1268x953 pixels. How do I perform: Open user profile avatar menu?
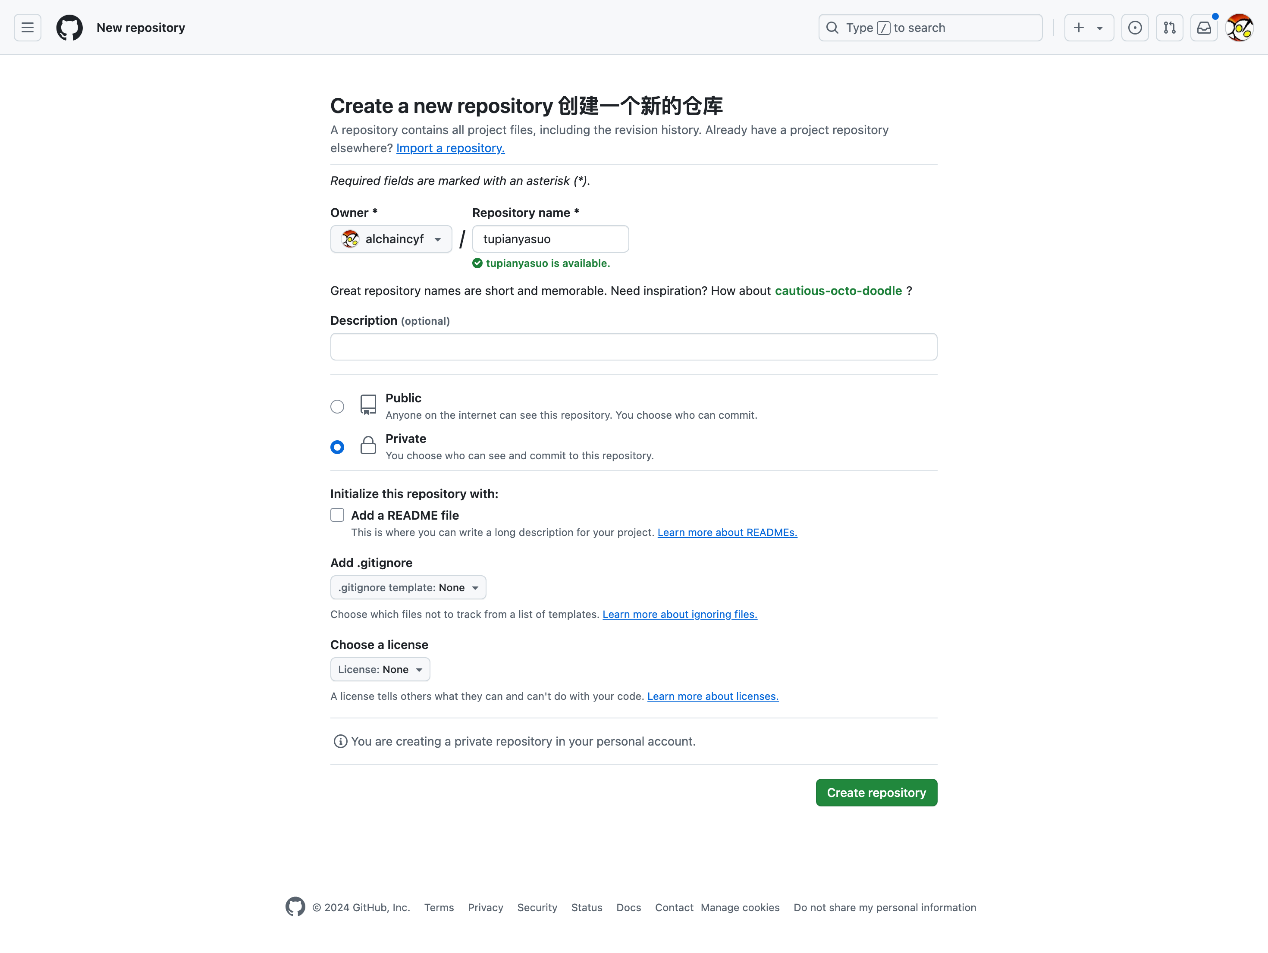click(x=1239, y=28)
